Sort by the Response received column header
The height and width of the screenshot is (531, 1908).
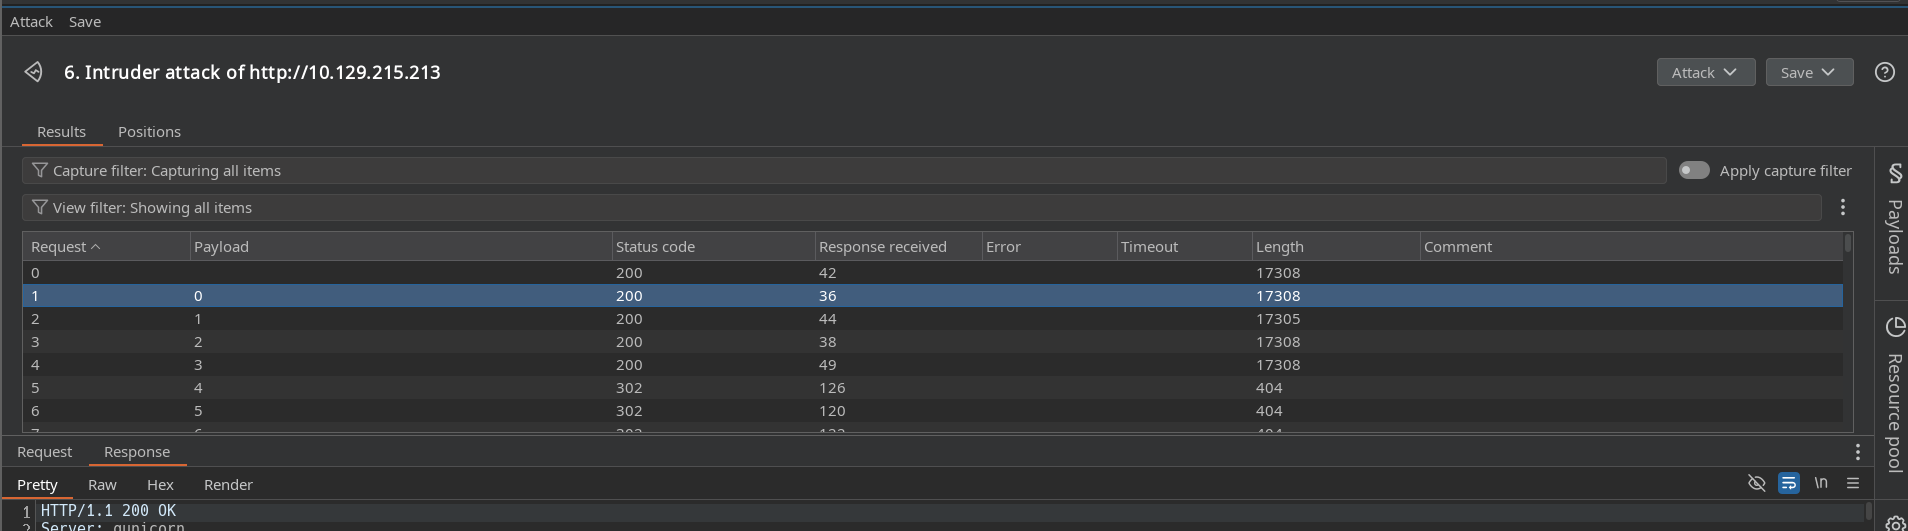tap(898, 246)
